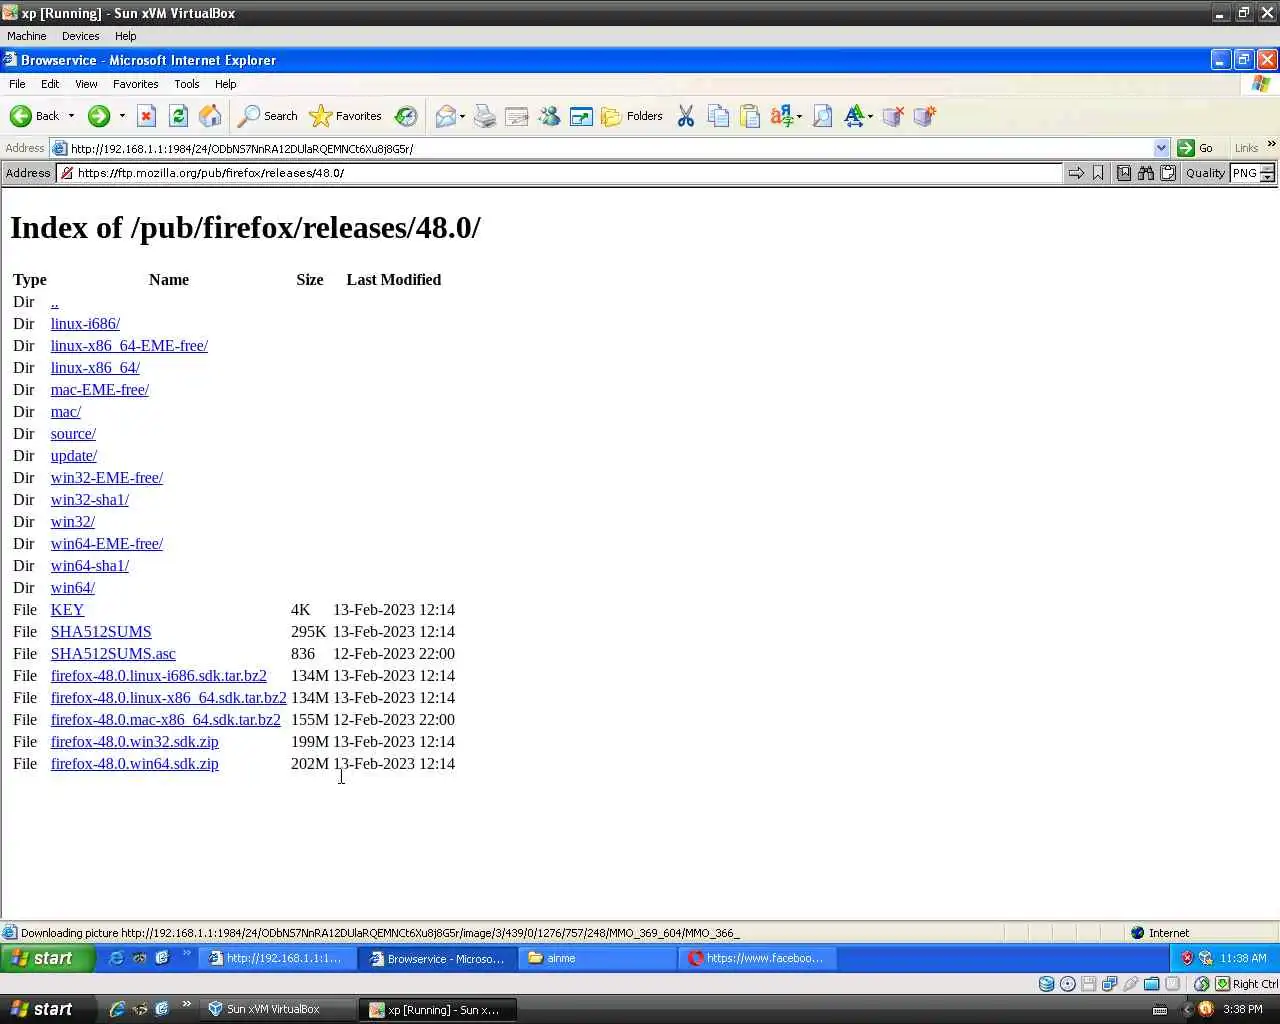
Task: Open the win32/ directory link
Action: coord(73,522)
